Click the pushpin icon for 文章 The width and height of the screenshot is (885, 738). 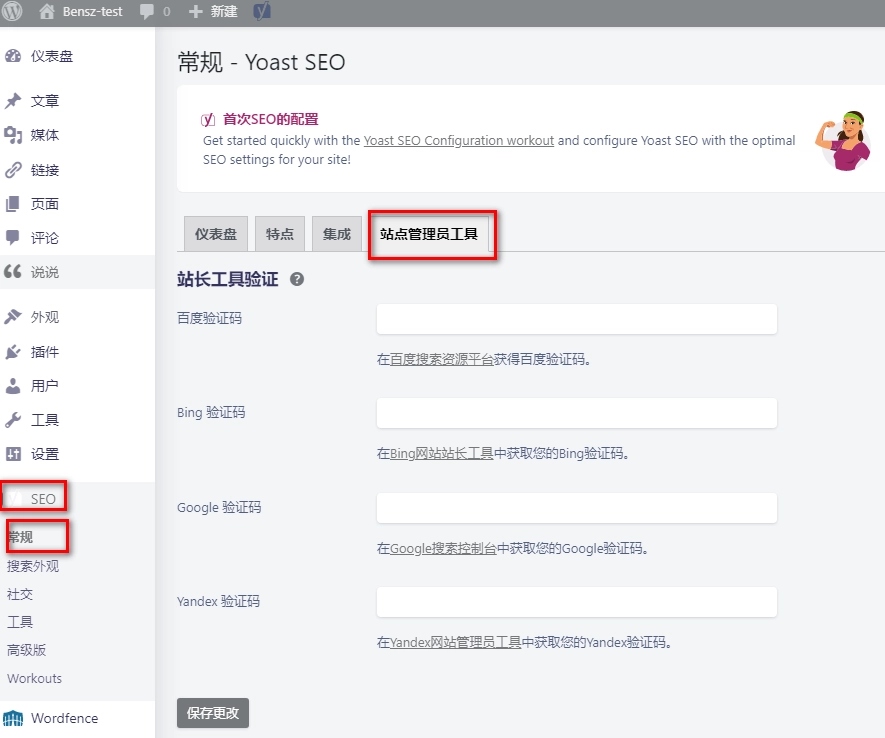click(13, 101)
